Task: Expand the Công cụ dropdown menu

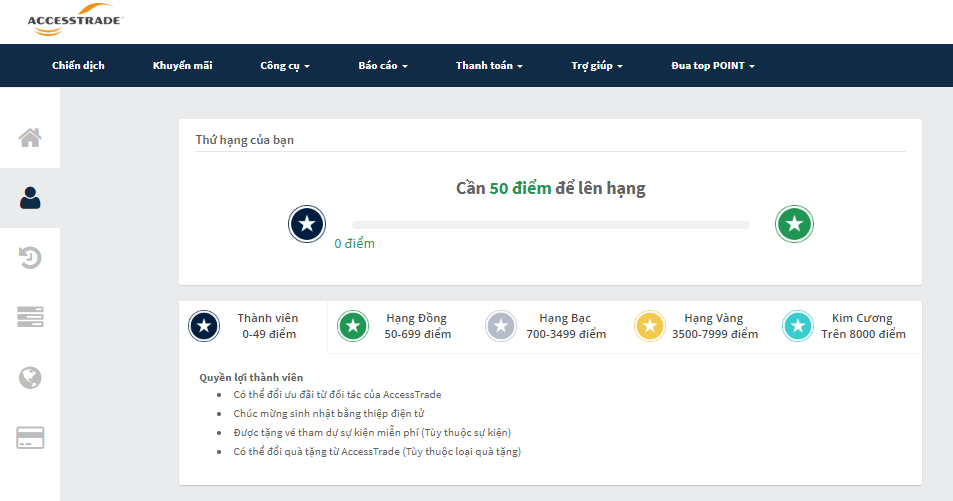Action: click(x=285, y=66)
